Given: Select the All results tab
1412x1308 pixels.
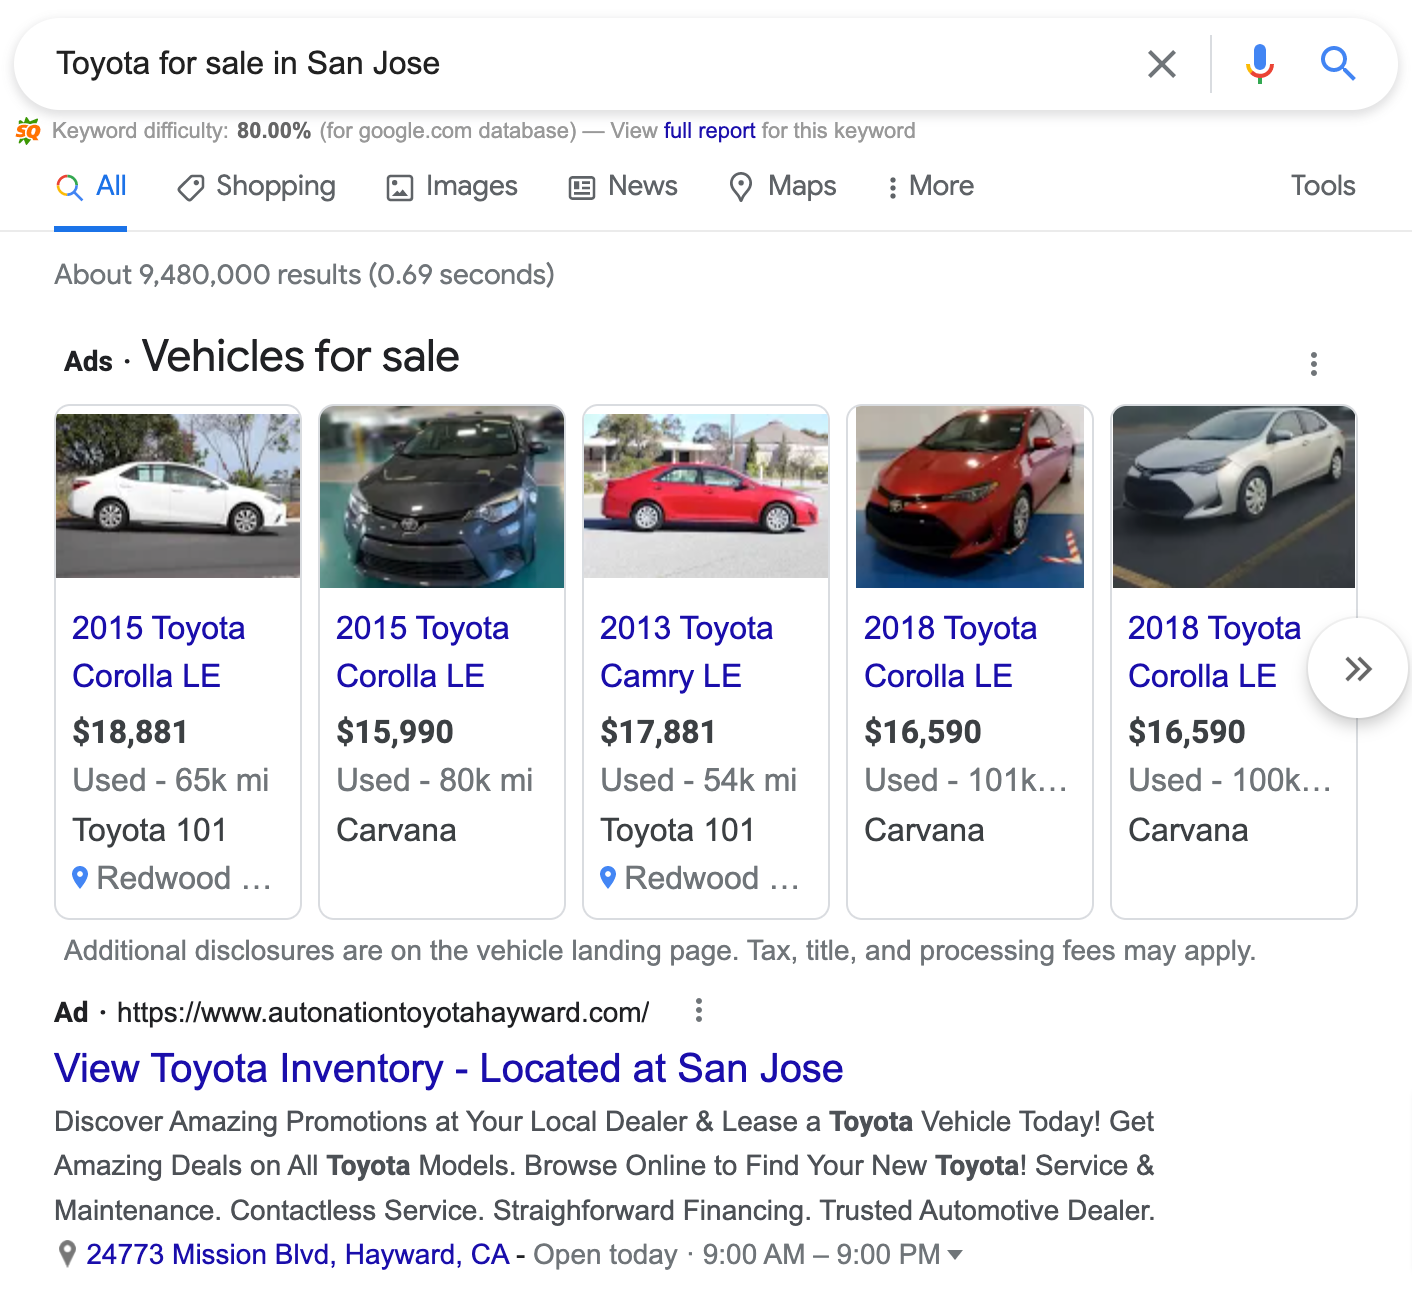Looking at the screenshot, I should (91, 186).
